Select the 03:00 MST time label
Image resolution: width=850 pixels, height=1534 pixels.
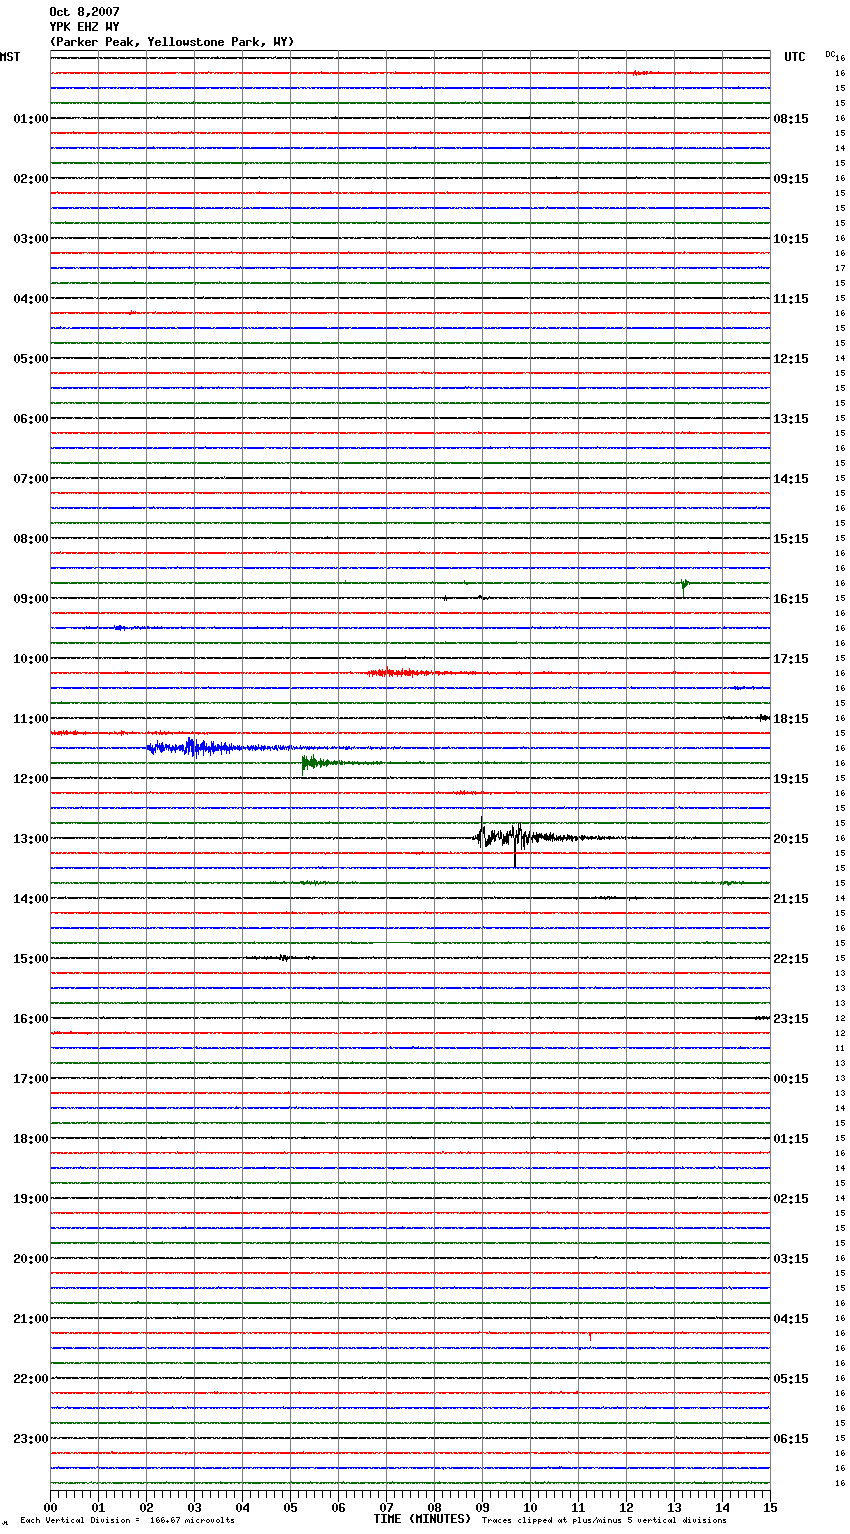(x=31, y=239)
